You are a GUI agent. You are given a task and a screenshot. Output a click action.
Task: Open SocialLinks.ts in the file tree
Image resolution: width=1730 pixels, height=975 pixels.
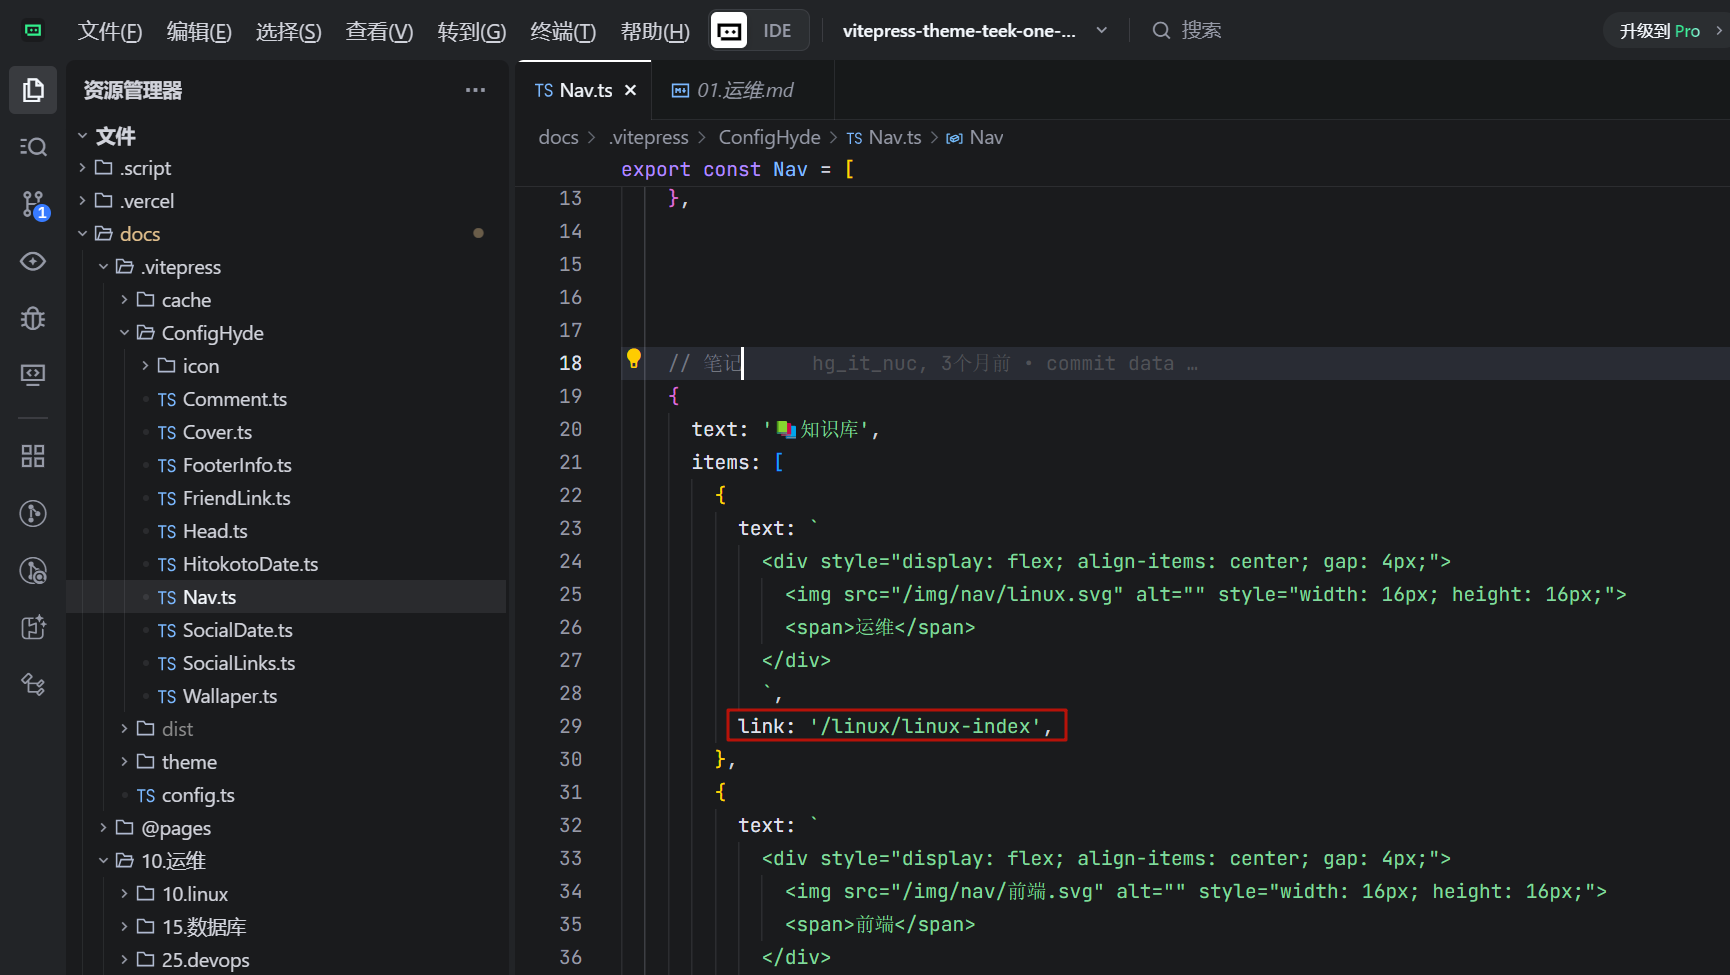pyautogui.click(x=239, y=663)
